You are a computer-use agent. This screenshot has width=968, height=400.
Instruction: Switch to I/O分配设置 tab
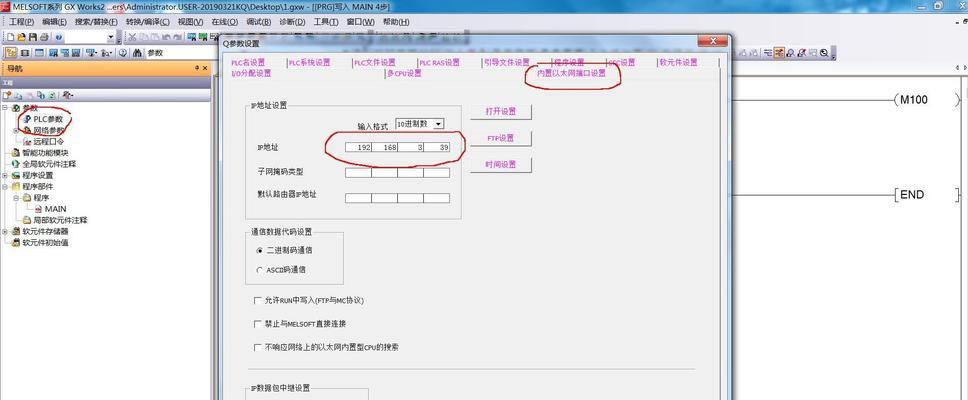(251, 73)
